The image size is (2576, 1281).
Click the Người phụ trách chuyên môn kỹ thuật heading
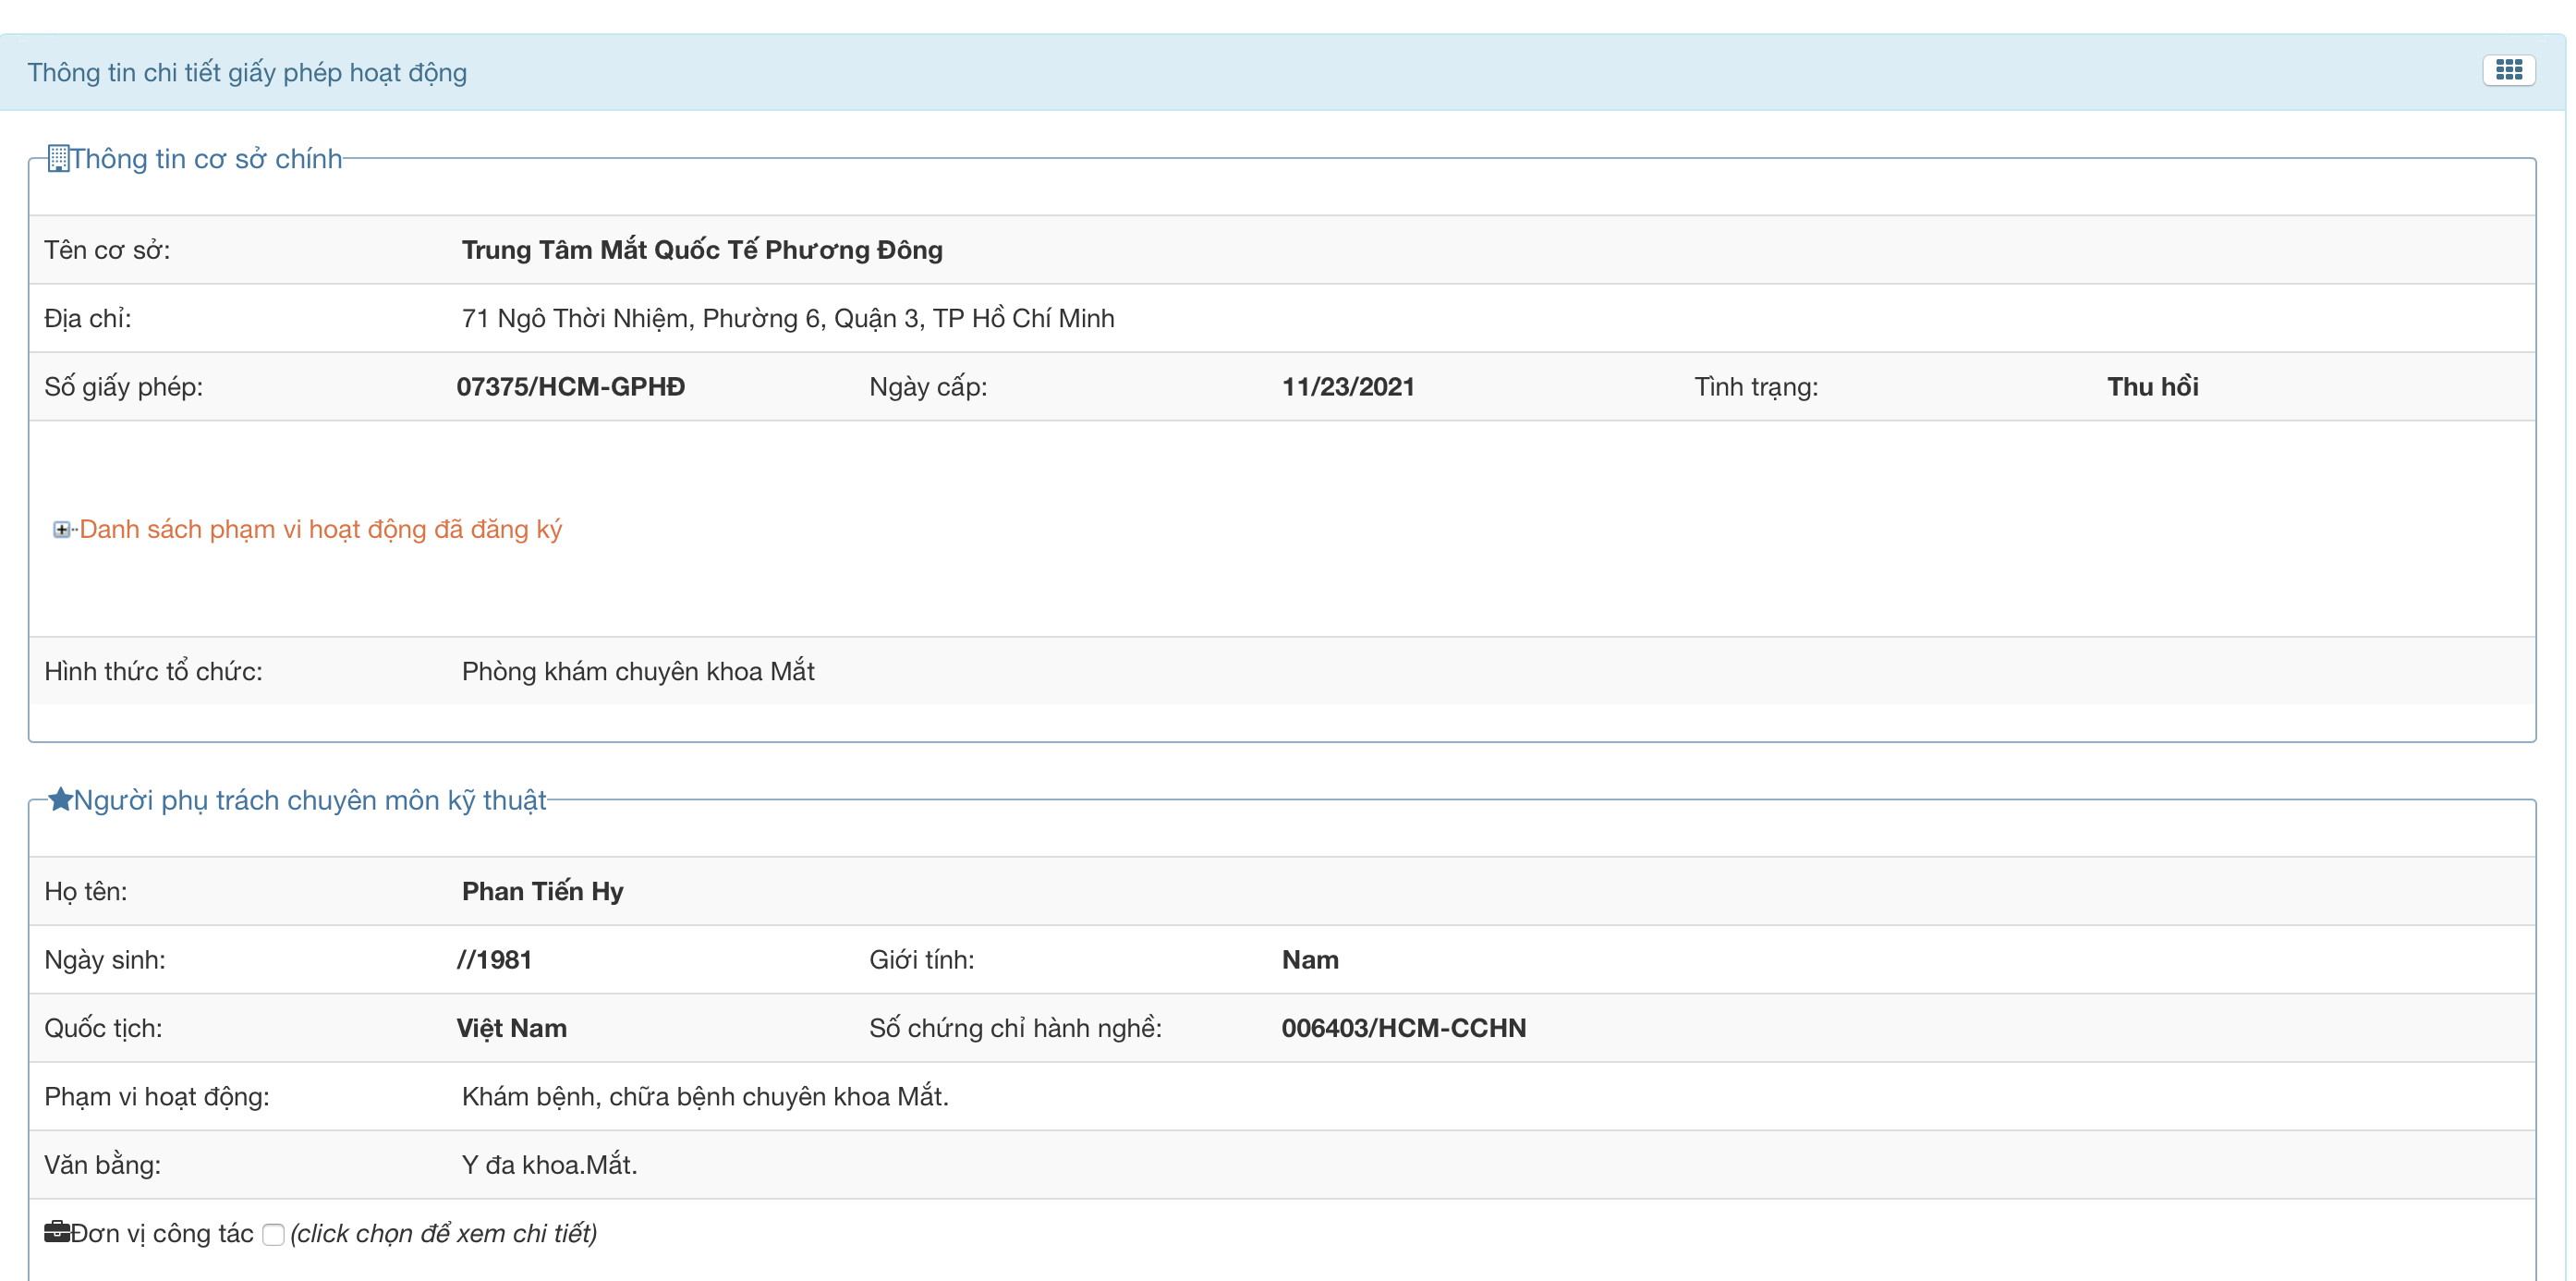coord(310,800)
